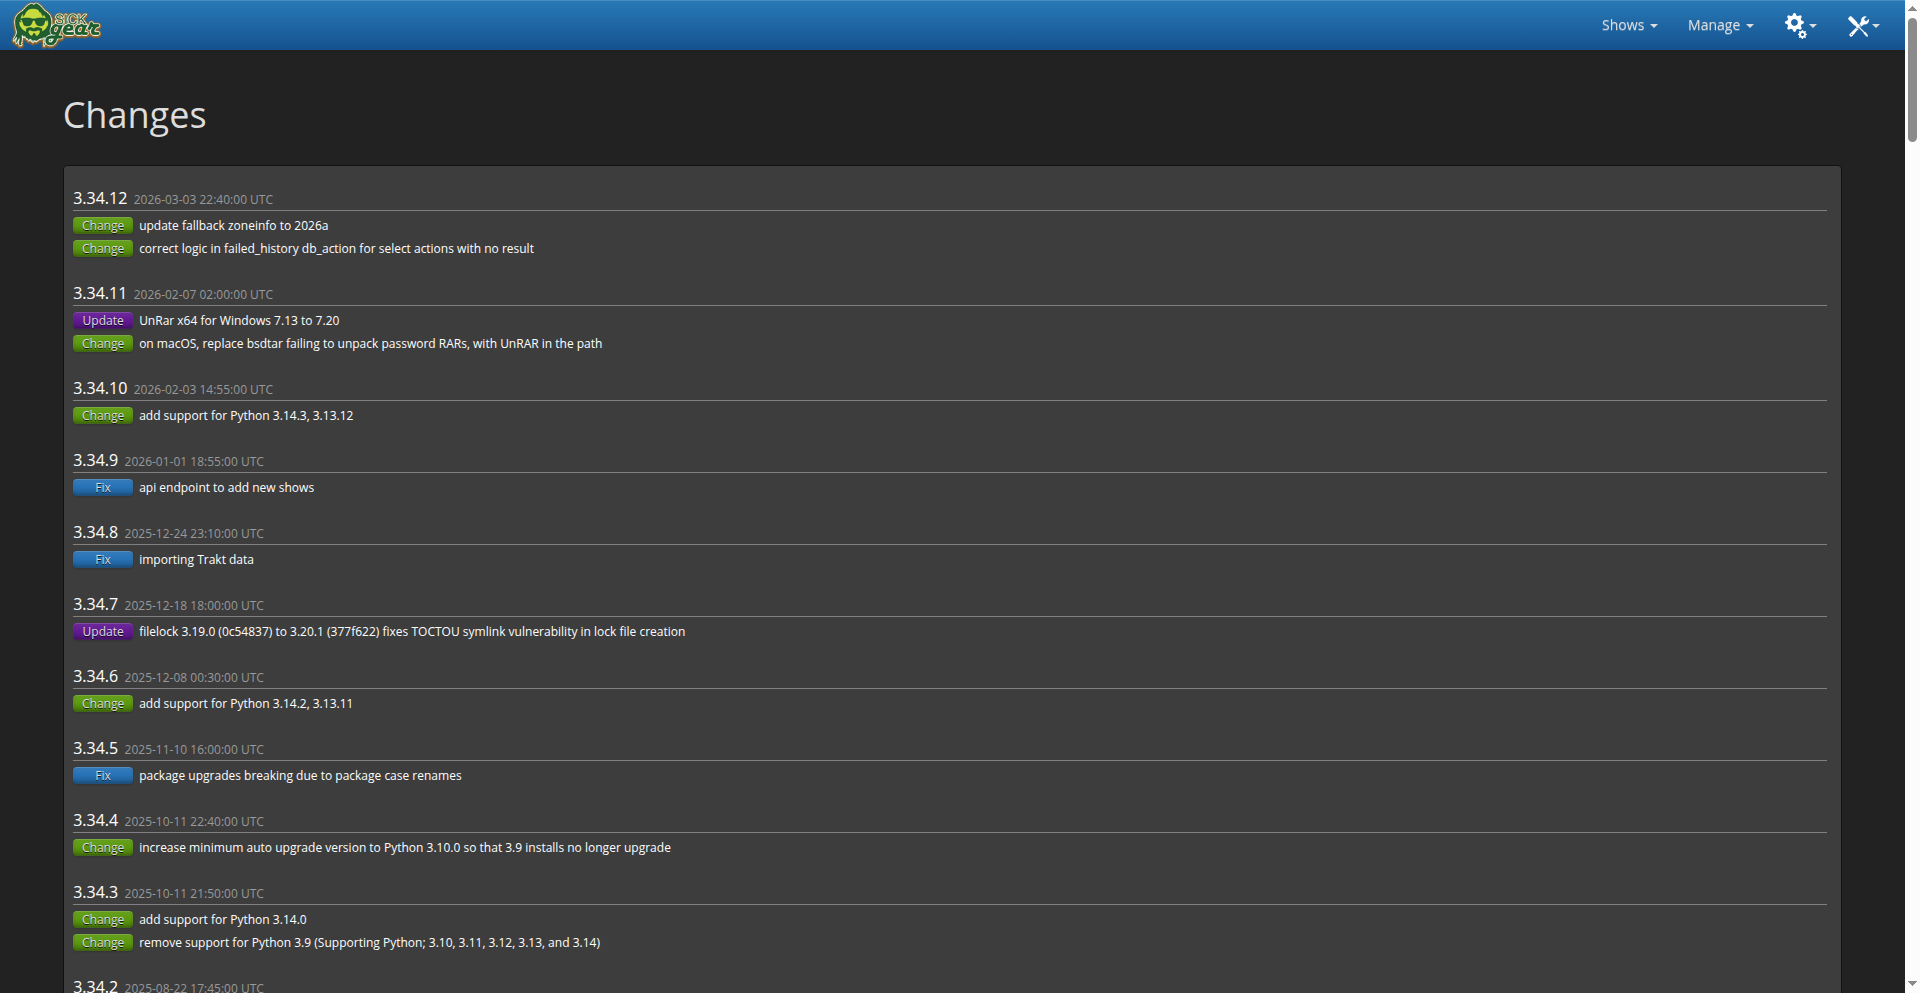Click the scrollbar up arrow
This screenshot has height=993, width=1920.
pos(1912,7)
